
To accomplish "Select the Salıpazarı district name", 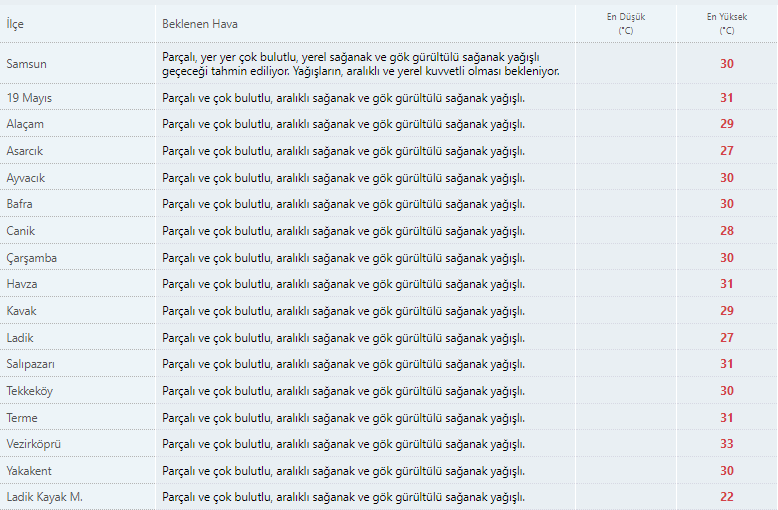I will pos(31,364).
